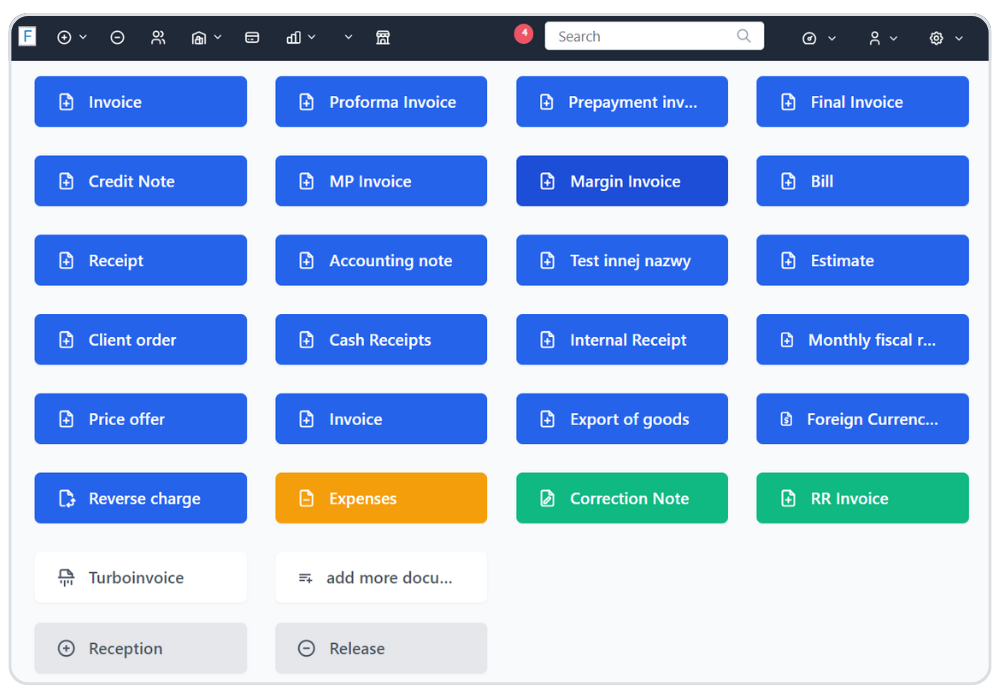Screen dimensions: 1000x694
Task: Expand the speedometer dashboard menu
Action: 818,38
